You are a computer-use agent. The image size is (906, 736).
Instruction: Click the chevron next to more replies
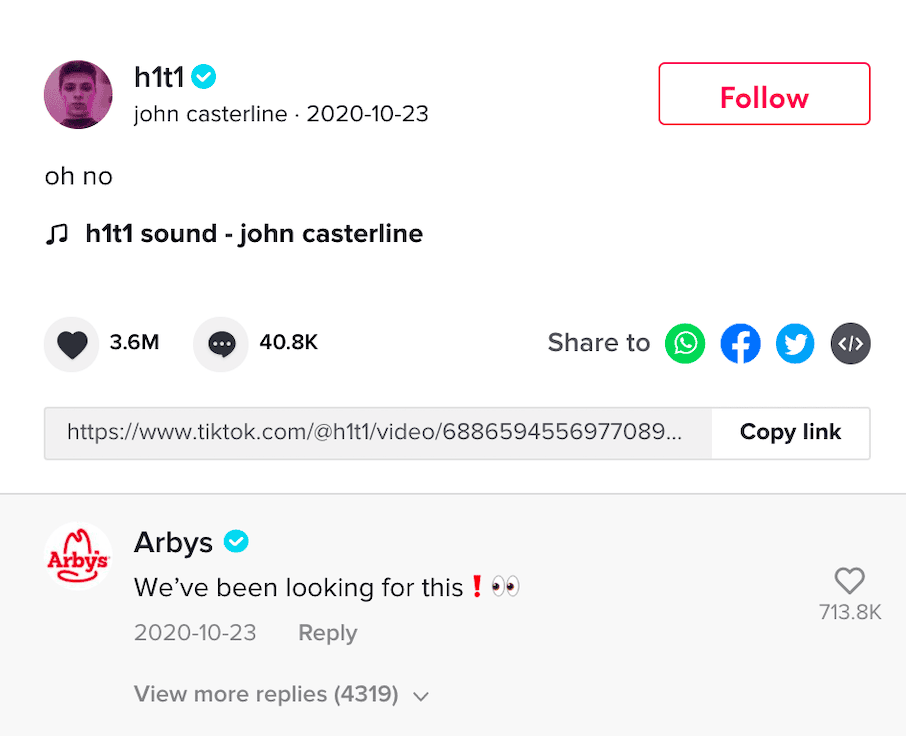pyautogui.click(x=421, y=696)
